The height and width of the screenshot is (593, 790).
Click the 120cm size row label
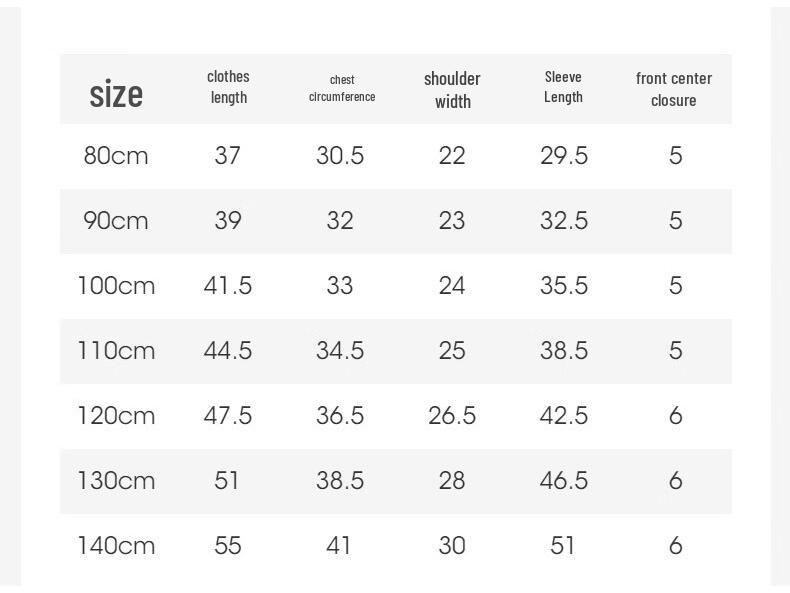[x=116, y=416]
